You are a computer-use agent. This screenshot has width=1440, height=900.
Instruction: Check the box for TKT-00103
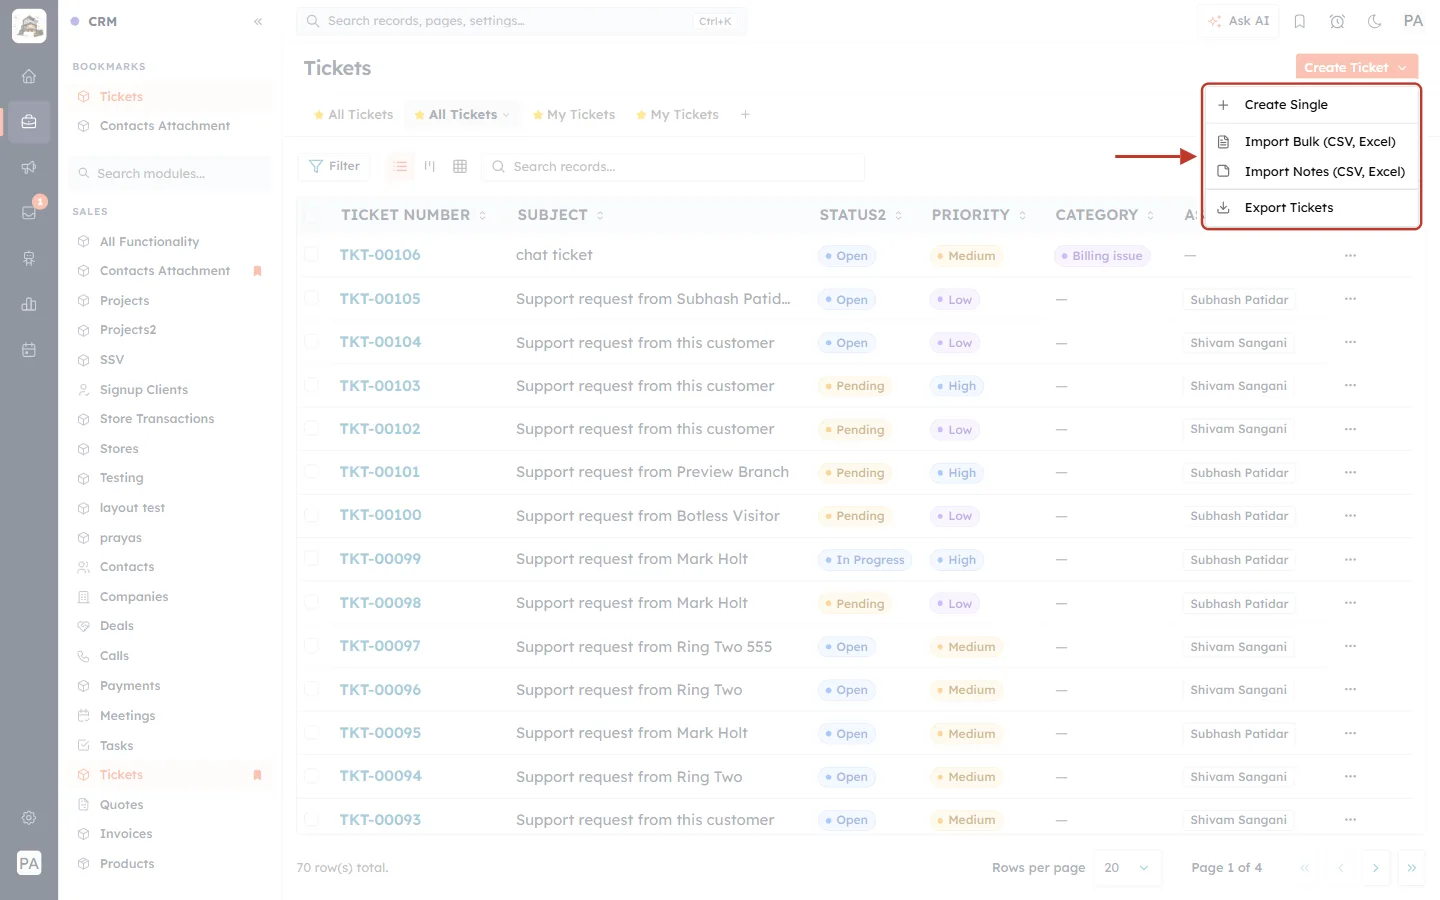311,385
